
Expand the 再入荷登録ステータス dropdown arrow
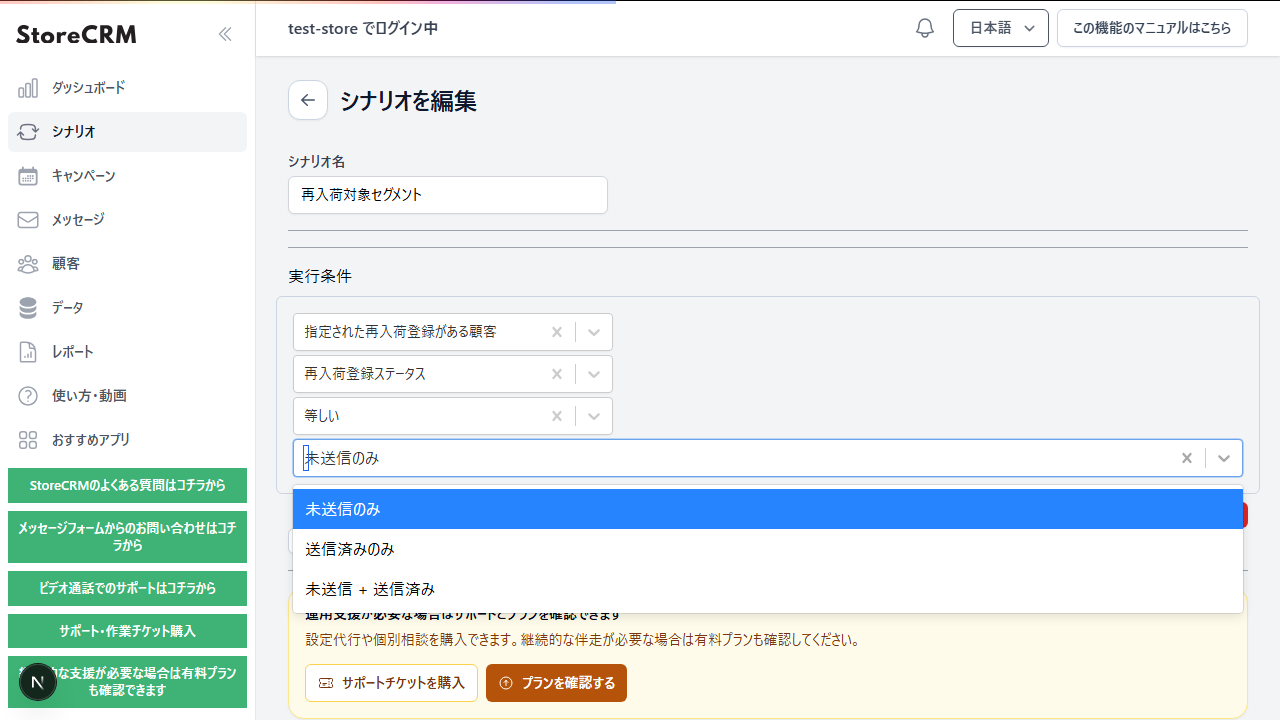coord(594,374)
